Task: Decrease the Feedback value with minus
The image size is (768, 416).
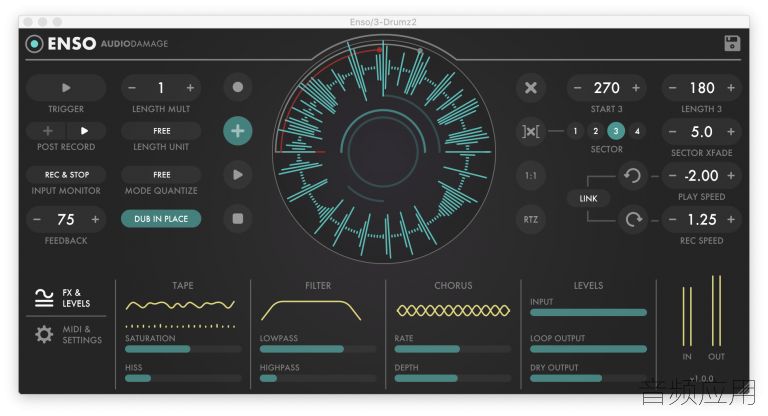Action: (37, 219)
